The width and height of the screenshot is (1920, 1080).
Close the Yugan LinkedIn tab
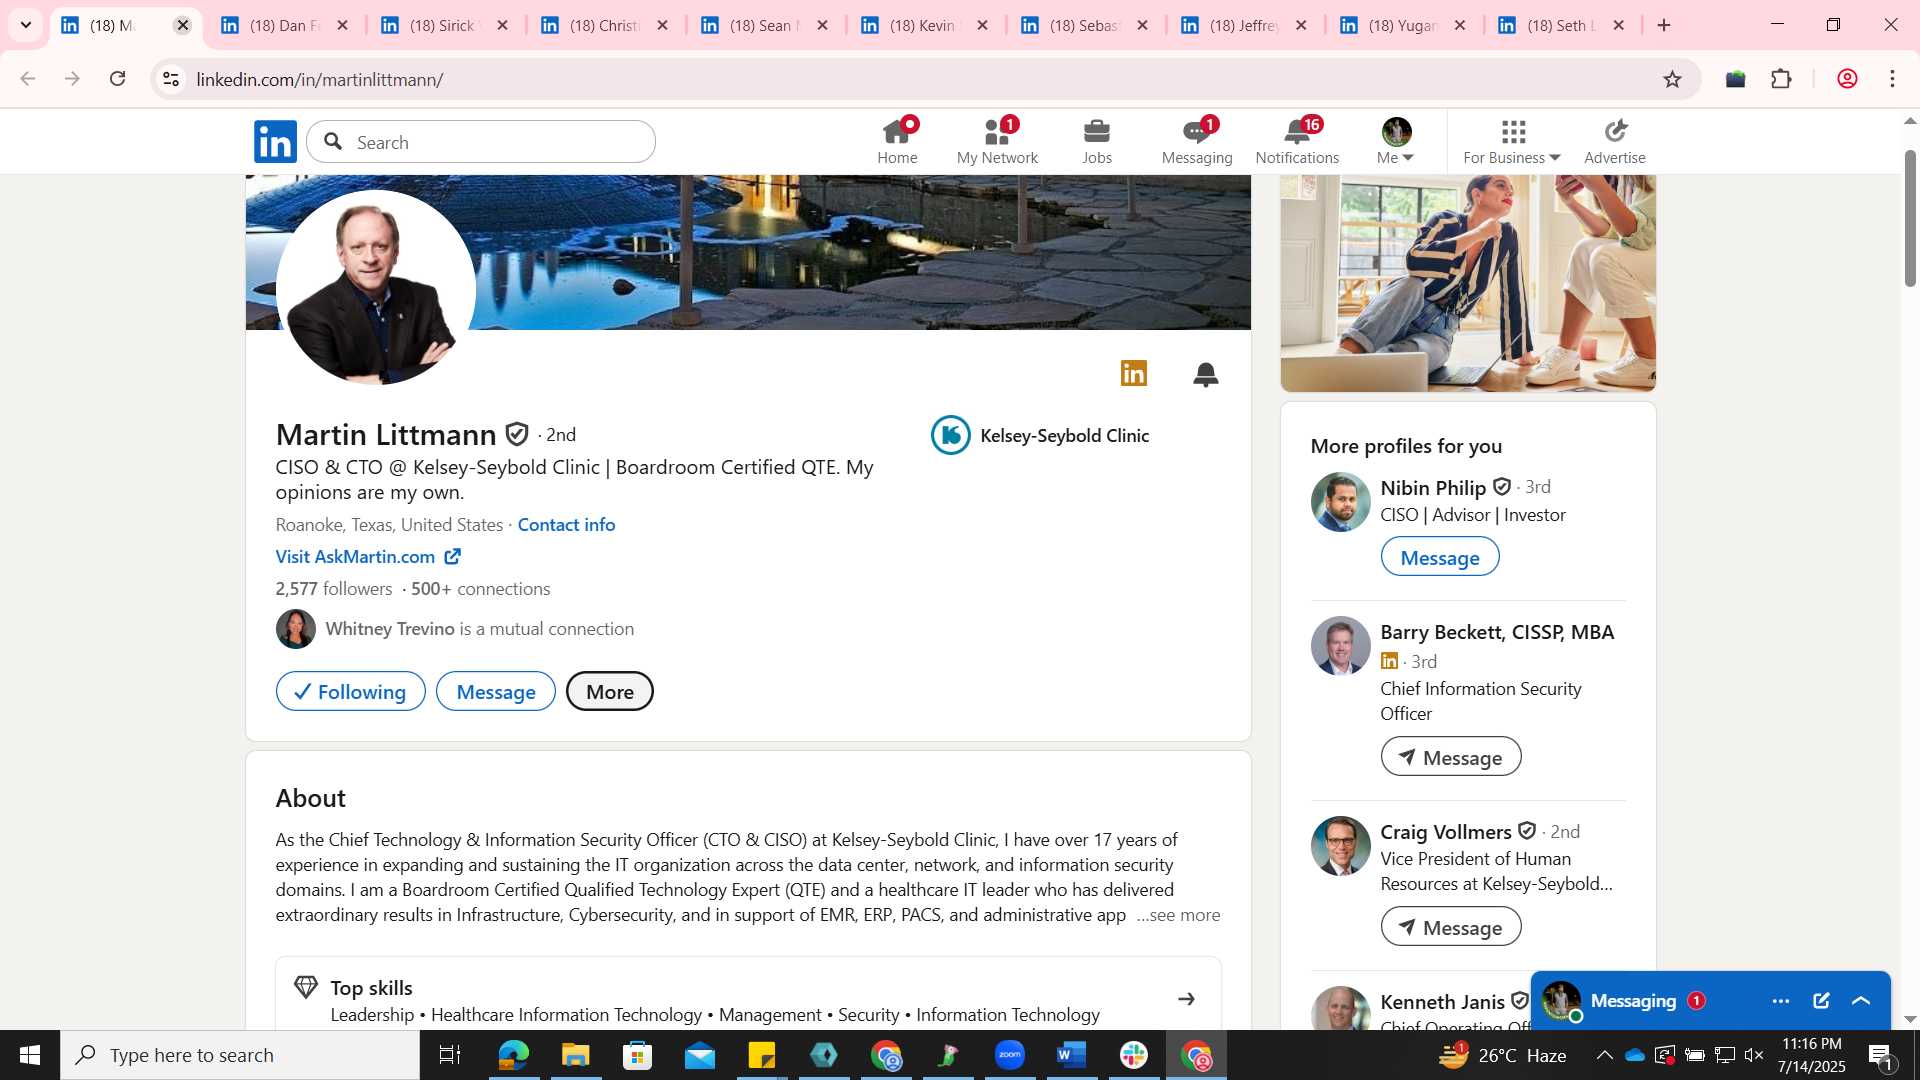(x=1460, y=25)
